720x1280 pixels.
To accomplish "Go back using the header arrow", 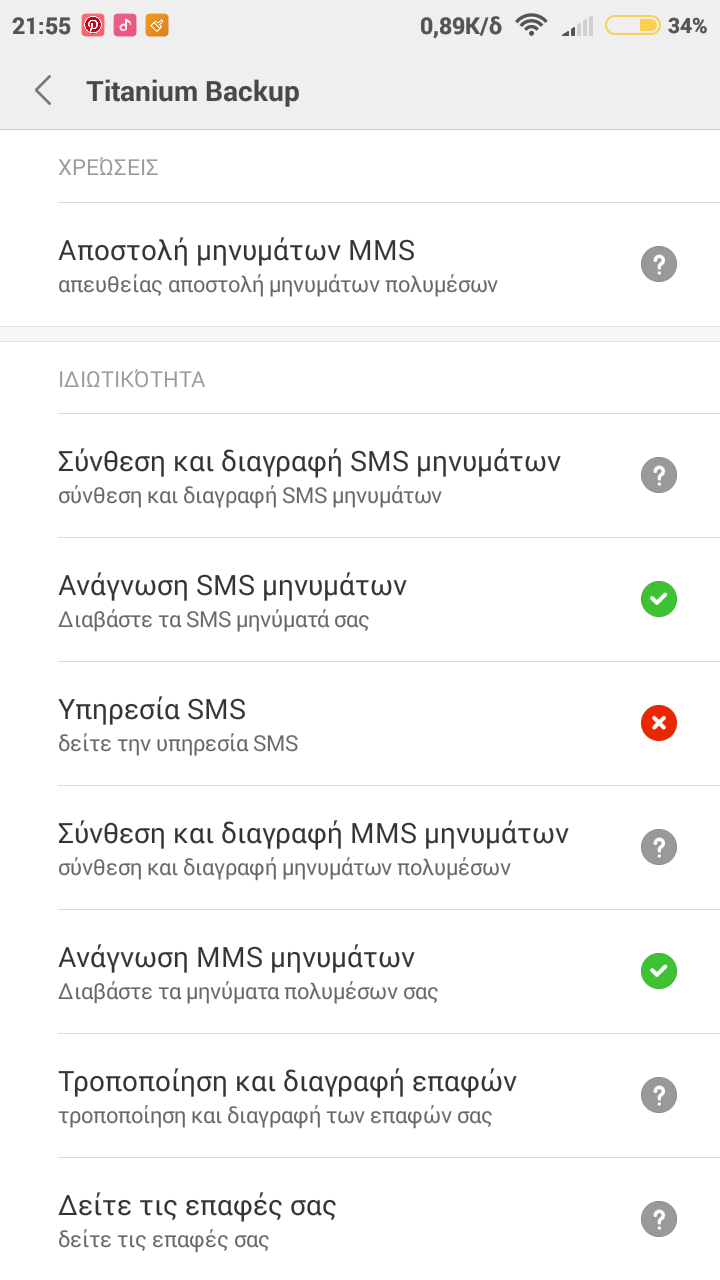I will (x=43, y=91).
